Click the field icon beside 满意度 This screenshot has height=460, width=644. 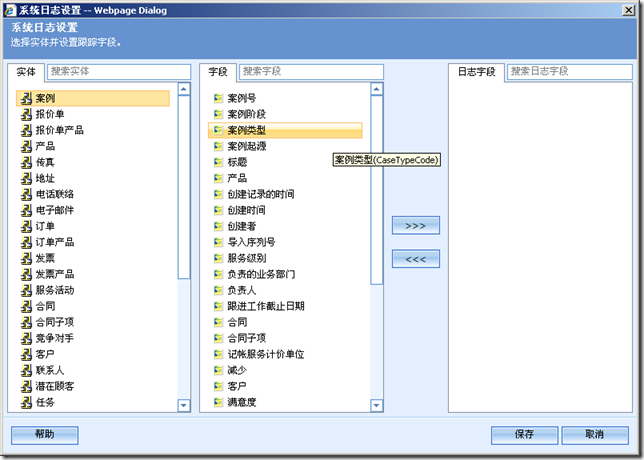pyautogui.click(x=218, y=402)
